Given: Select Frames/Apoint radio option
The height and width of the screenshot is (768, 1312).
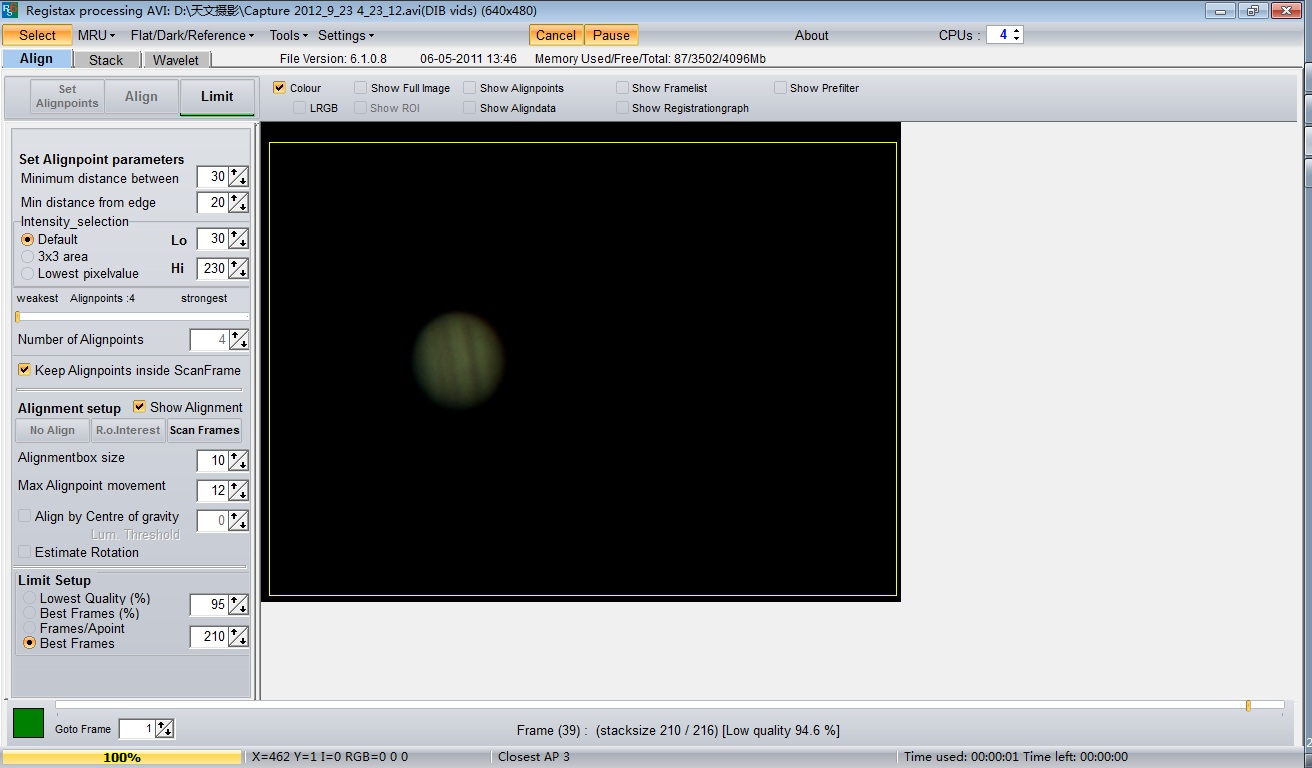Looking at the screenshot, I should pyautogui.click(x=29, y=628).
